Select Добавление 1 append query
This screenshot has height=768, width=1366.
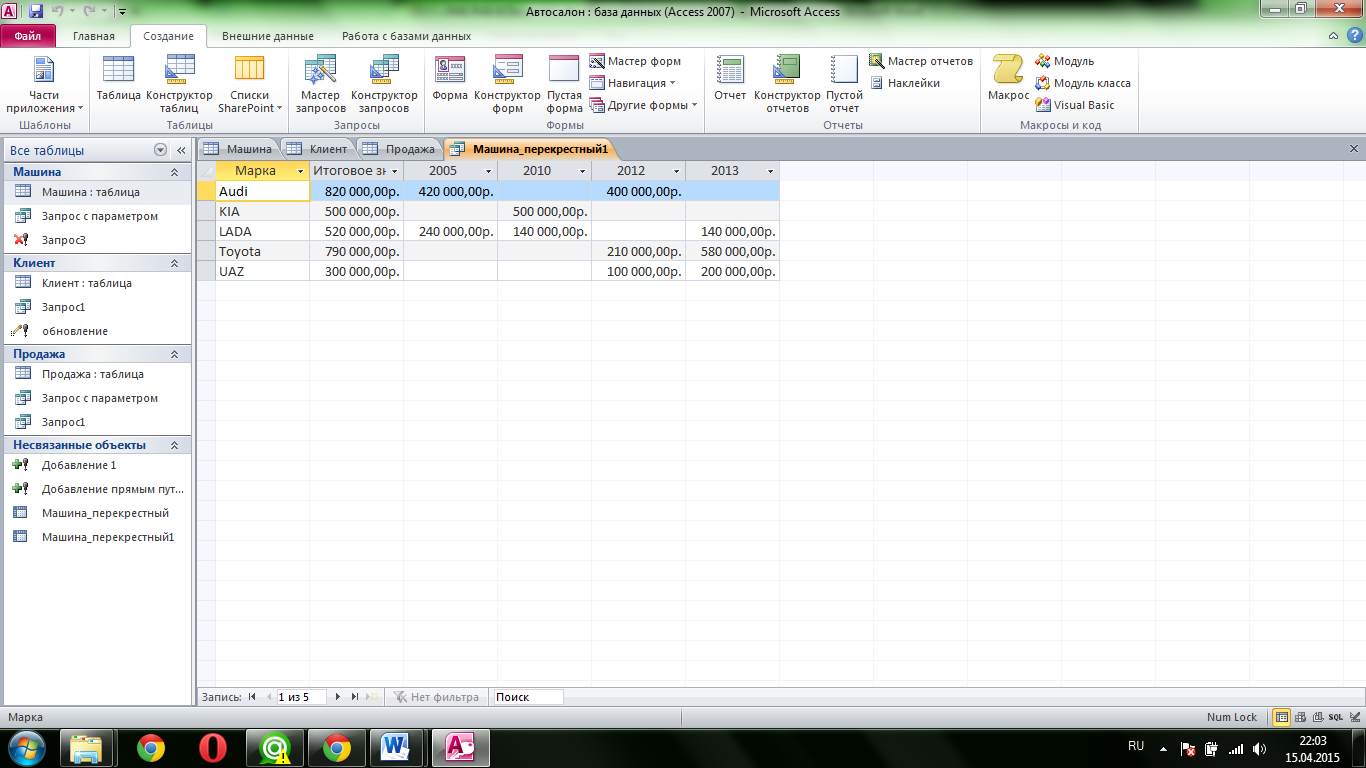tap(97, 465)
